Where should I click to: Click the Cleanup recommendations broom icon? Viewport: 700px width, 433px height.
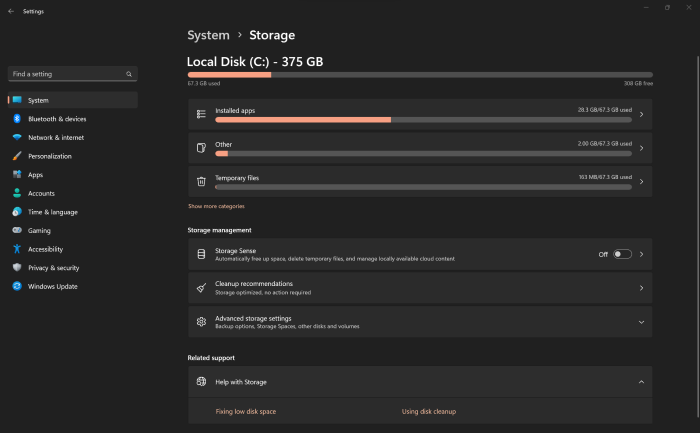pos(201,288)
